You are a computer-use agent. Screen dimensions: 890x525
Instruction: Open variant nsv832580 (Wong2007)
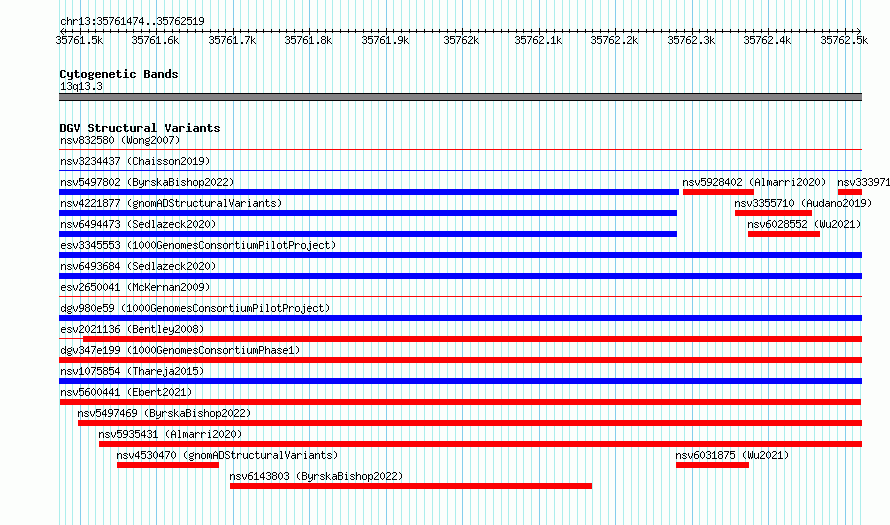(120, 140)
